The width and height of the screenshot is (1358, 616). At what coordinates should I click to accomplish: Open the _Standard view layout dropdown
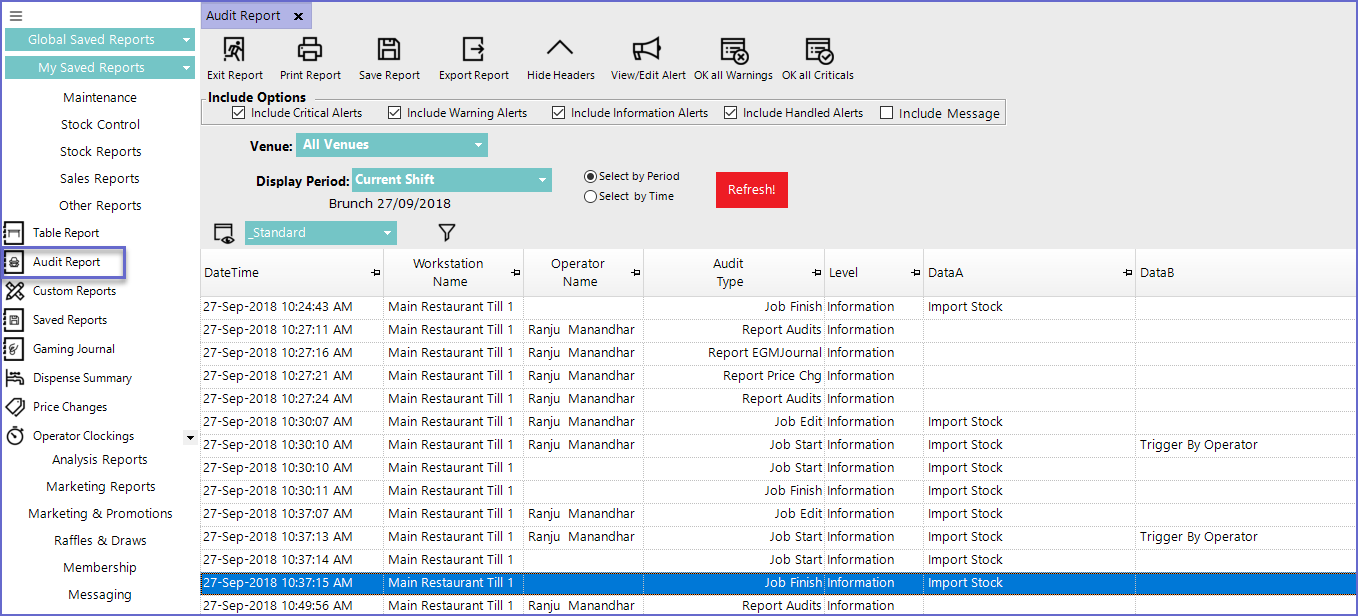(320, 233)
